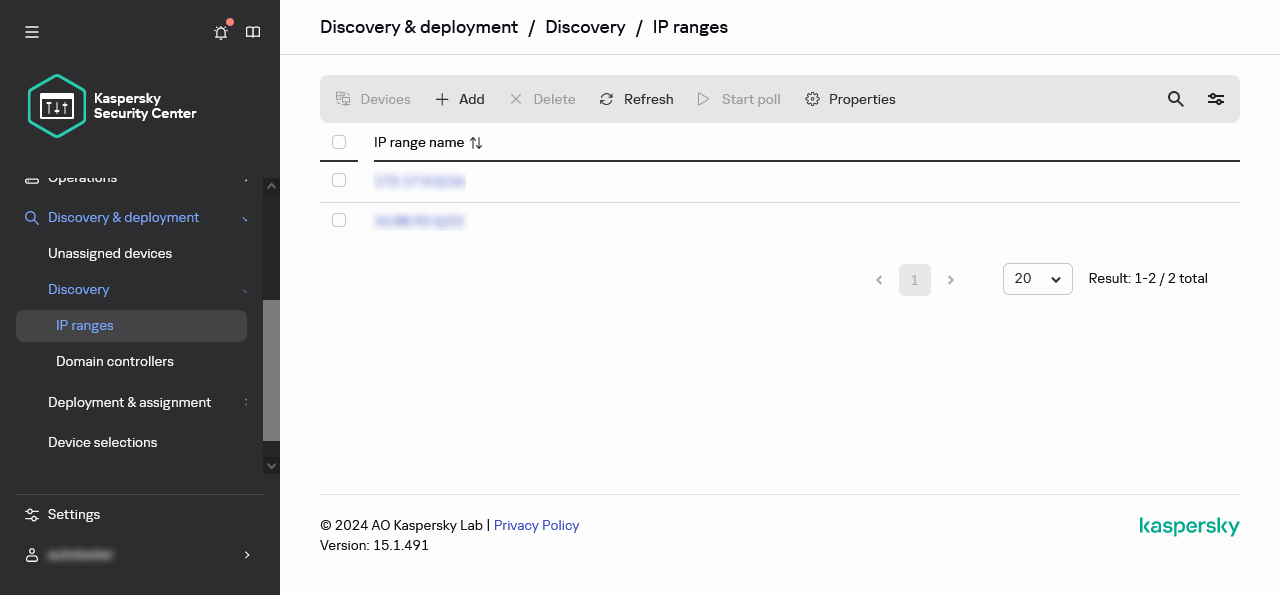Expand the Operations section chevron

tap(246, 180)
